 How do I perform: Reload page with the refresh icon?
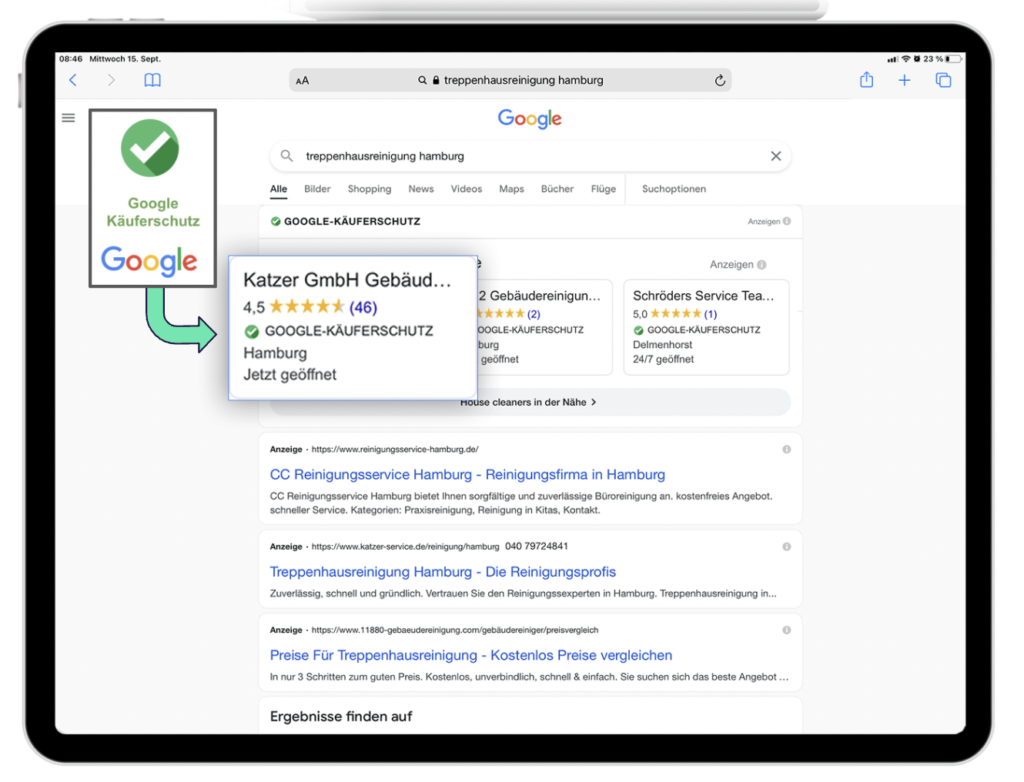(x=720, y=81)
